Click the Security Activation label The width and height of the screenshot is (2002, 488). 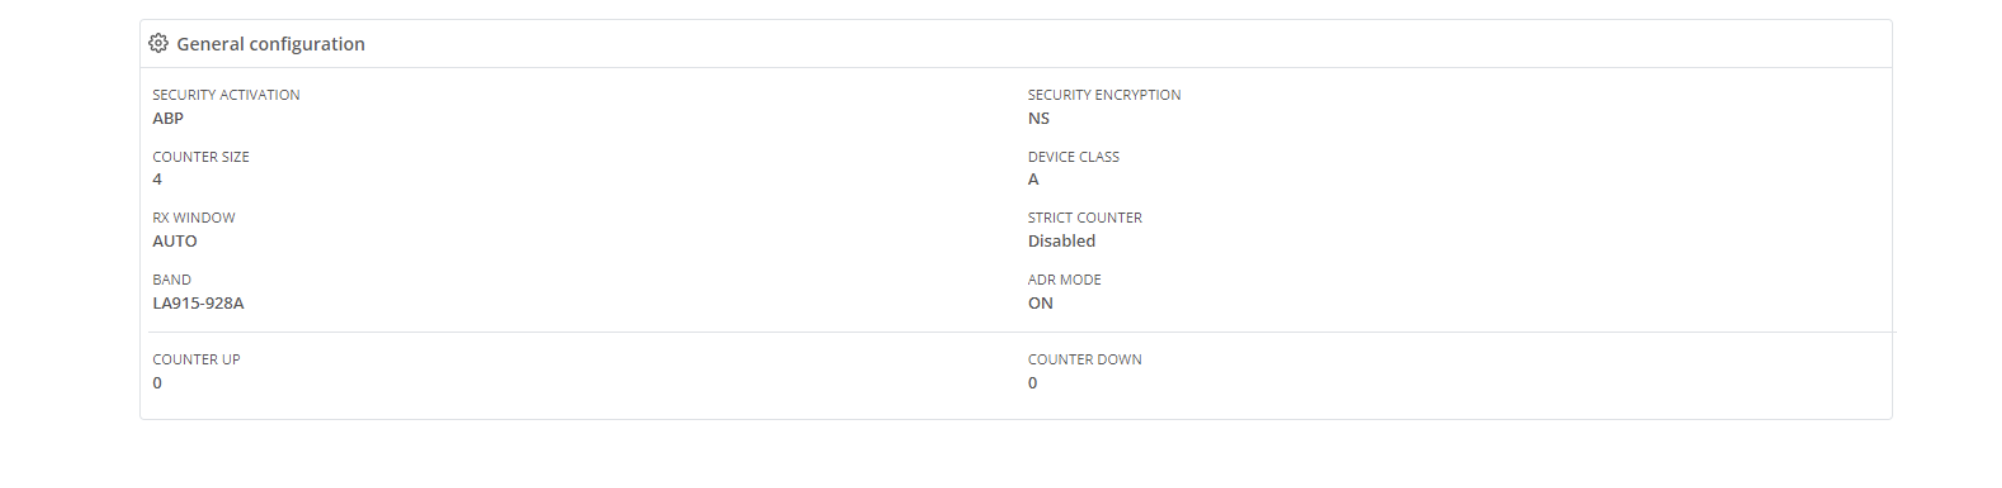(x=226, y=95)
